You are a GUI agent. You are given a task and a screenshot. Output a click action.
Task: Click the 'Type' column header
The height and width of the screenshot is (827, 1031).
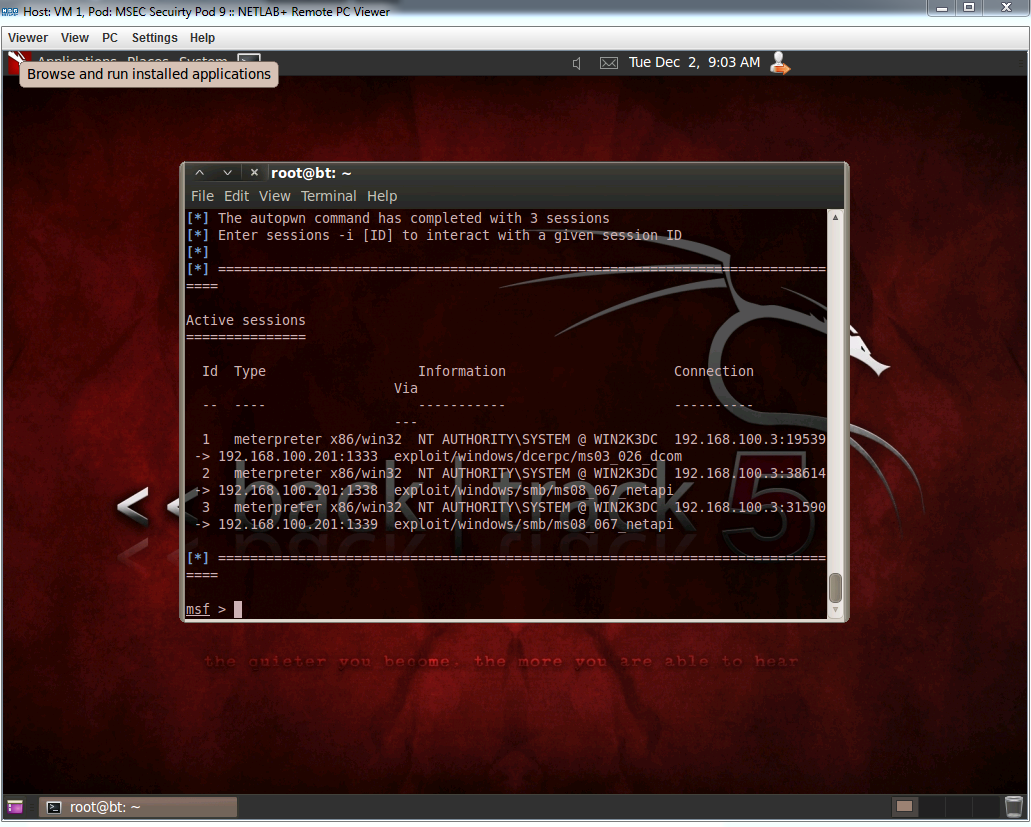click(x=250, y=371)
